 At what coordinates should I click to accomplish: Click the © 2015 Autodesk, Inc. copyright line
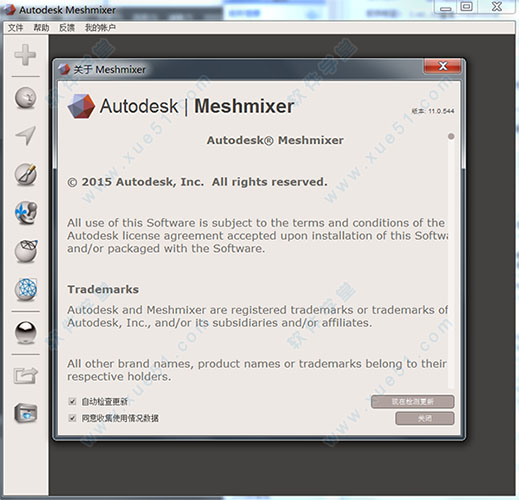(197, 182)
